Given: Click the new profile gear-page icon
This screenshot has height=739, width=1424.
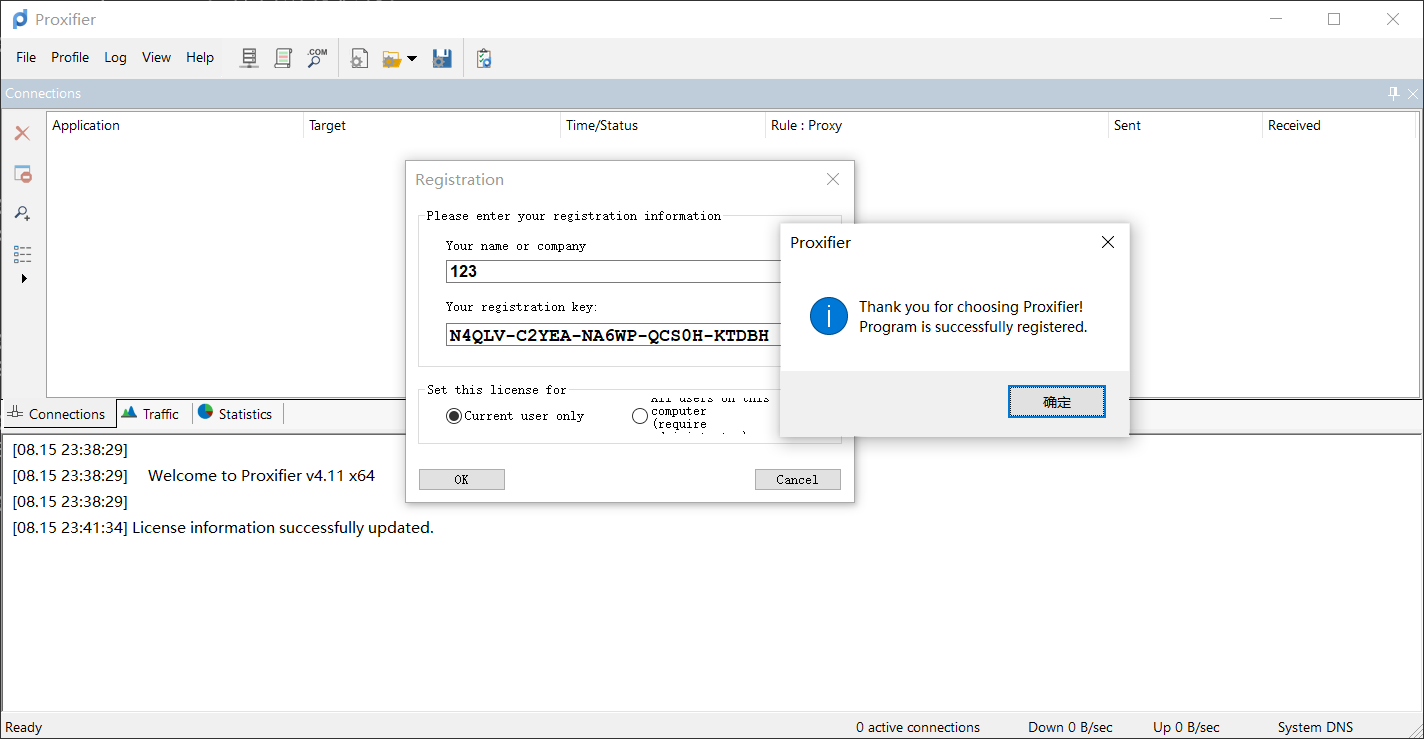Looking at the screenshot, I should click(x=359, y=59).
